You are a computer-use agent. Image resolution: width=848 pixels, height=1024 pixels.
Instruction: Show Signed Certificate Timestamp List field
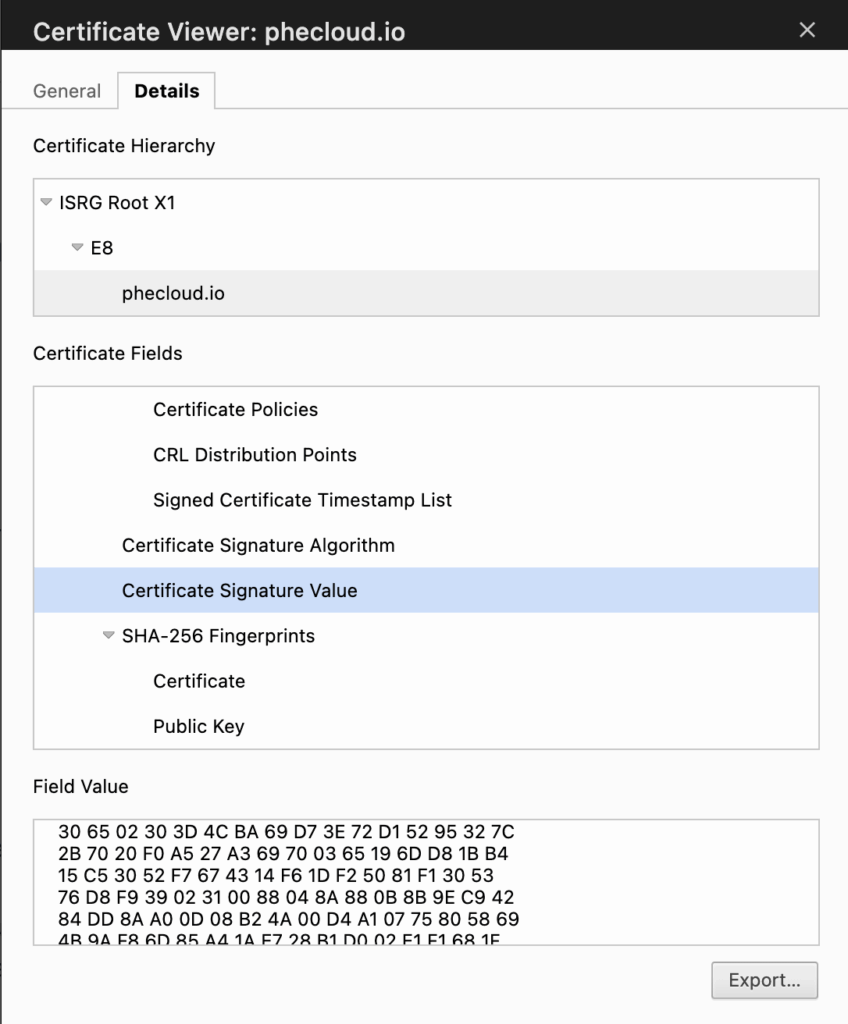[302, 500]
